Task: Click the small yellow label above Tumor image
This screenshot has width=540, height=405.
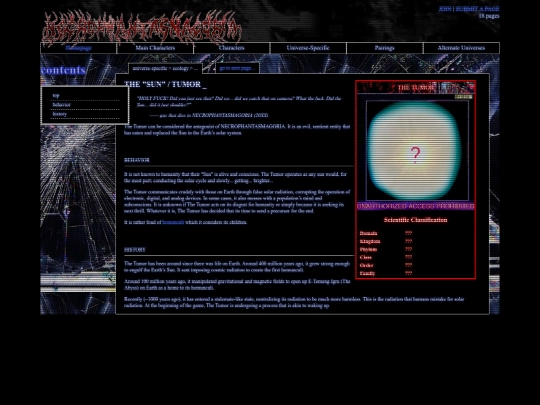Action: 464,97
